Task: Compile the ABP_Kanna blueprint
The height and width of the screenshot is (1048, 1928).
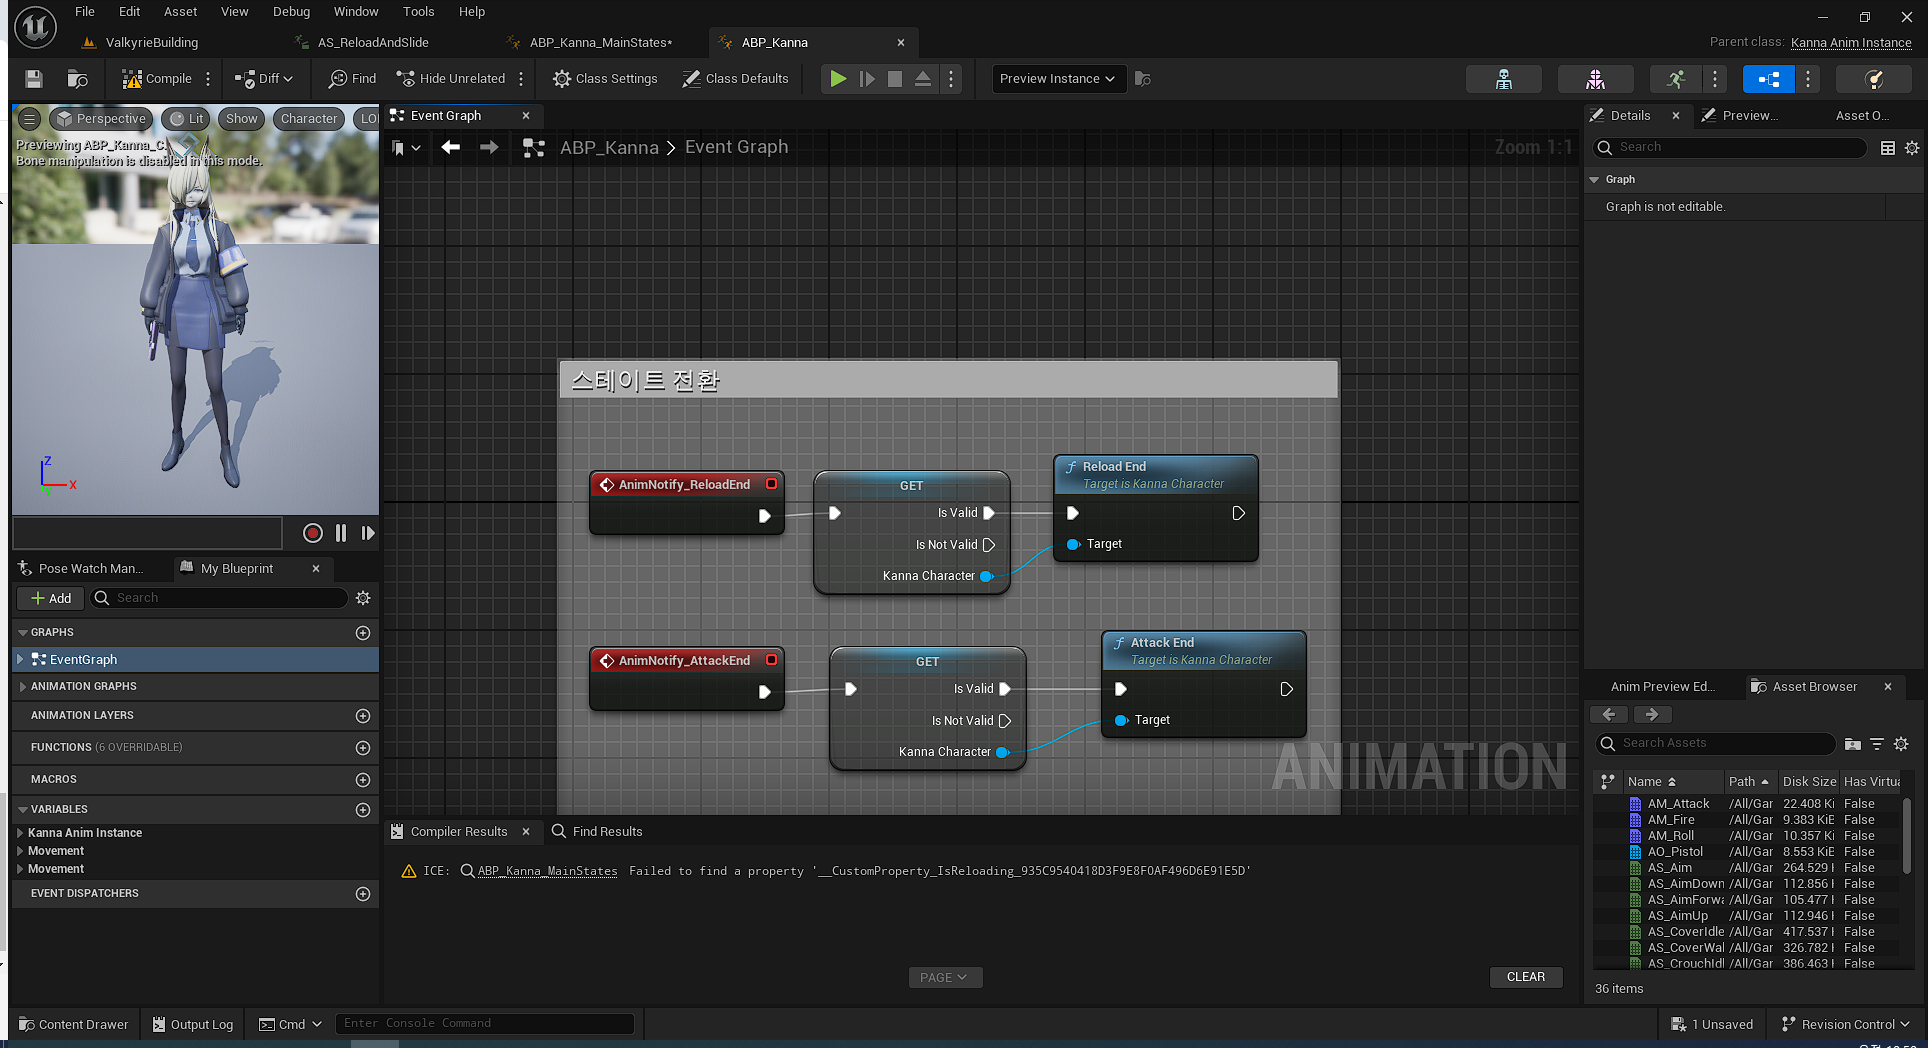Action: coord(157,79)
